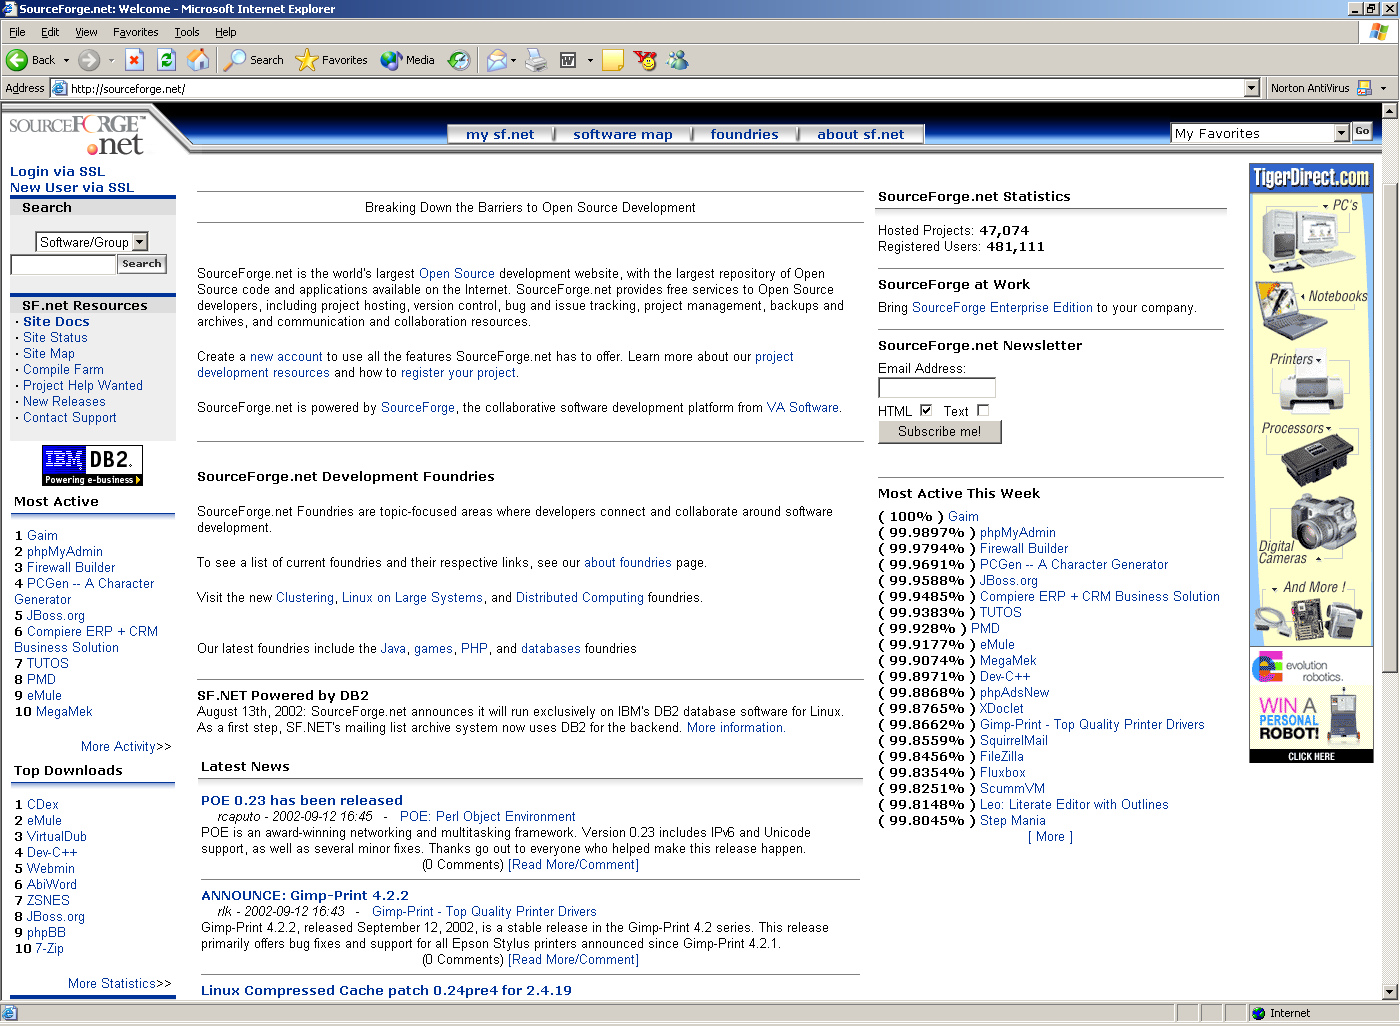The height and width of the screenshot is (1026, 1400).
Task: Click the Go button next to My Favorites
Action: pos(1362,132)
